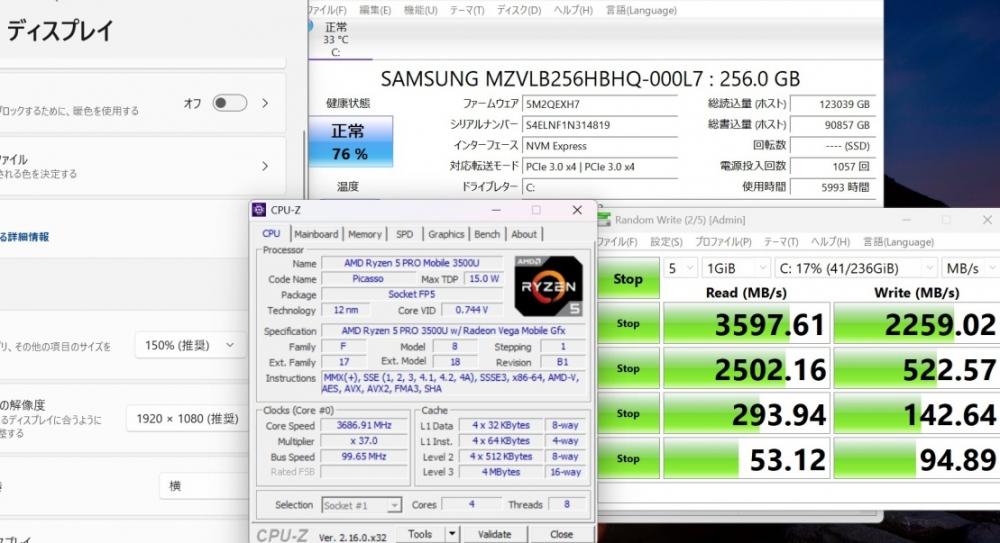Open the 150% scale dropdown
1000x543 pixels.
189,345
